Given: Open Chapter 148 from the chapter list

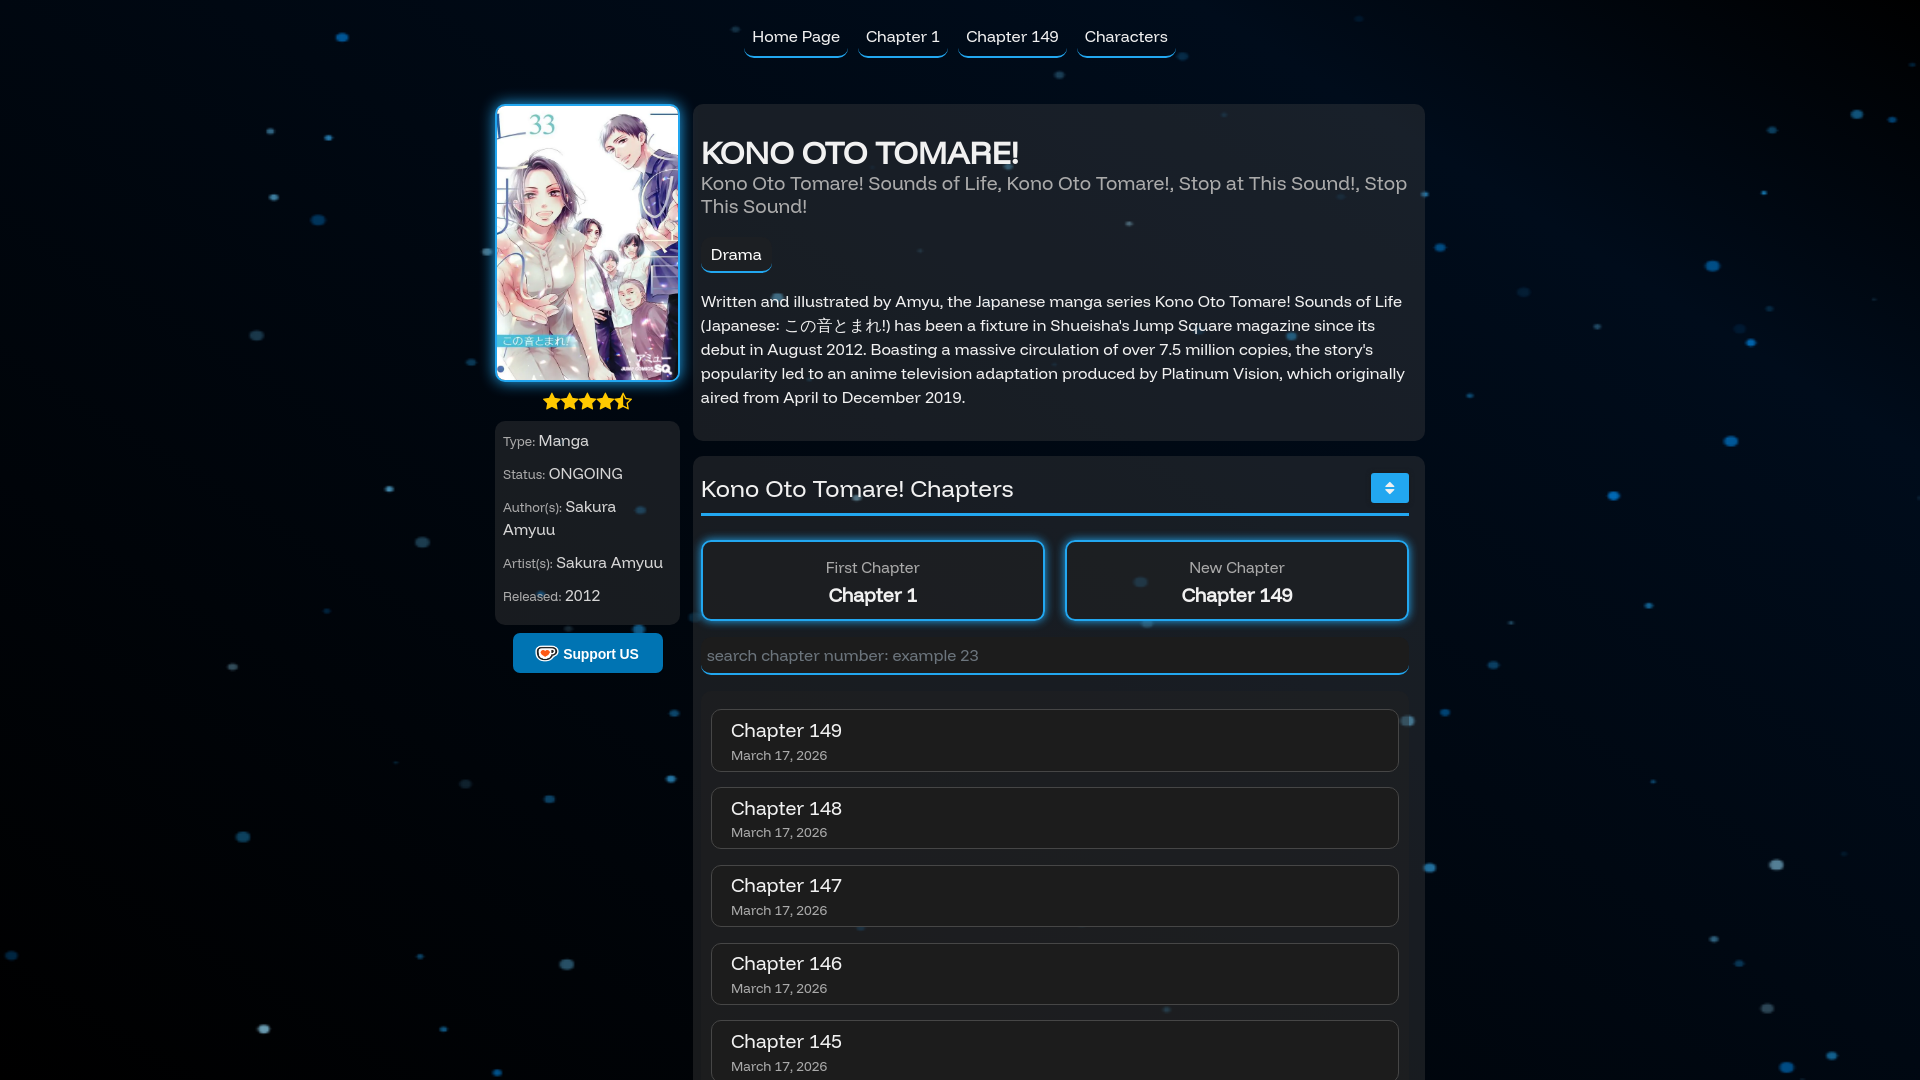Looking at the screenshot, I should pyautogui.click(x=1055, y=818).
